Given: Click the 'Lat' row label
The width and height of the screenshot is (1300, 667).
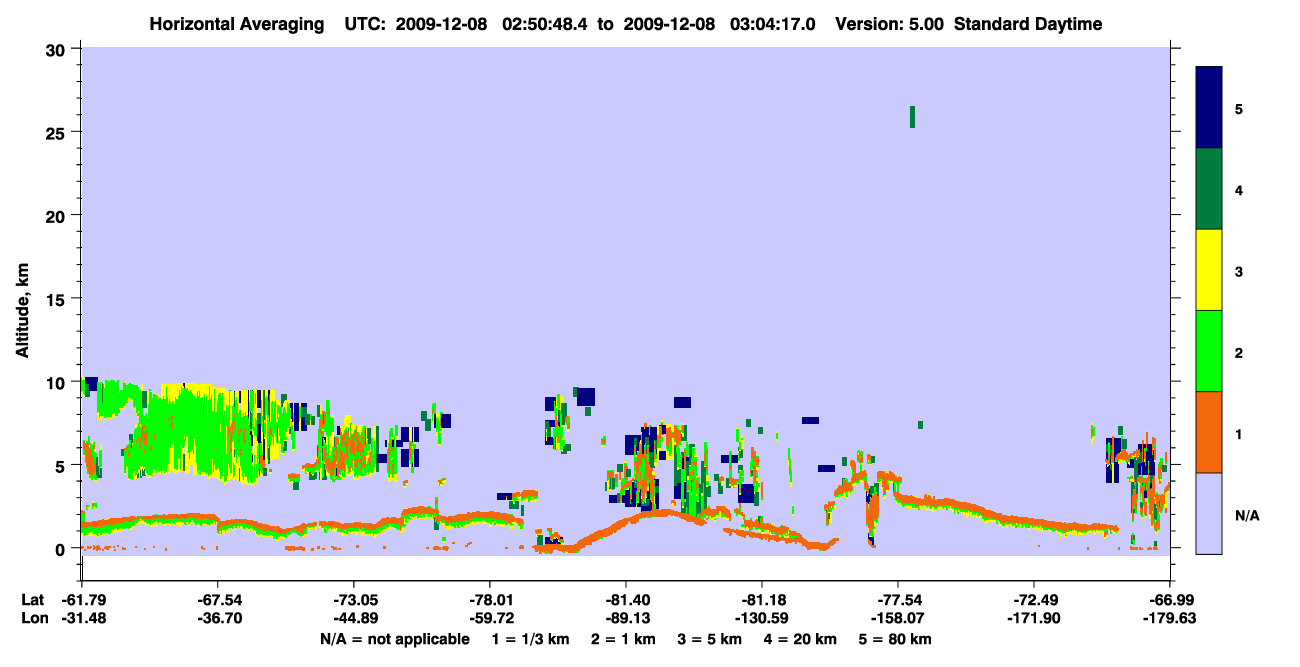Looking at the screenshot, I should [x=31, y=600].
